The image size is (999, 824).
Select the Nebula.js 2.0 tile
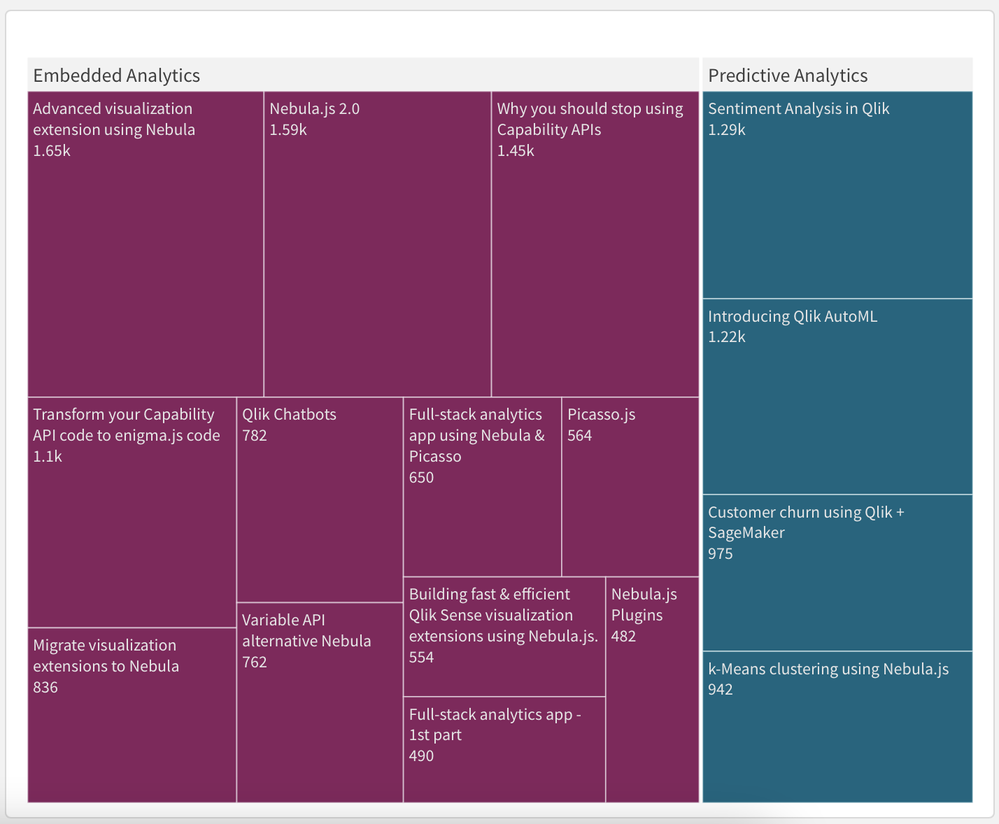click(377, 244)
